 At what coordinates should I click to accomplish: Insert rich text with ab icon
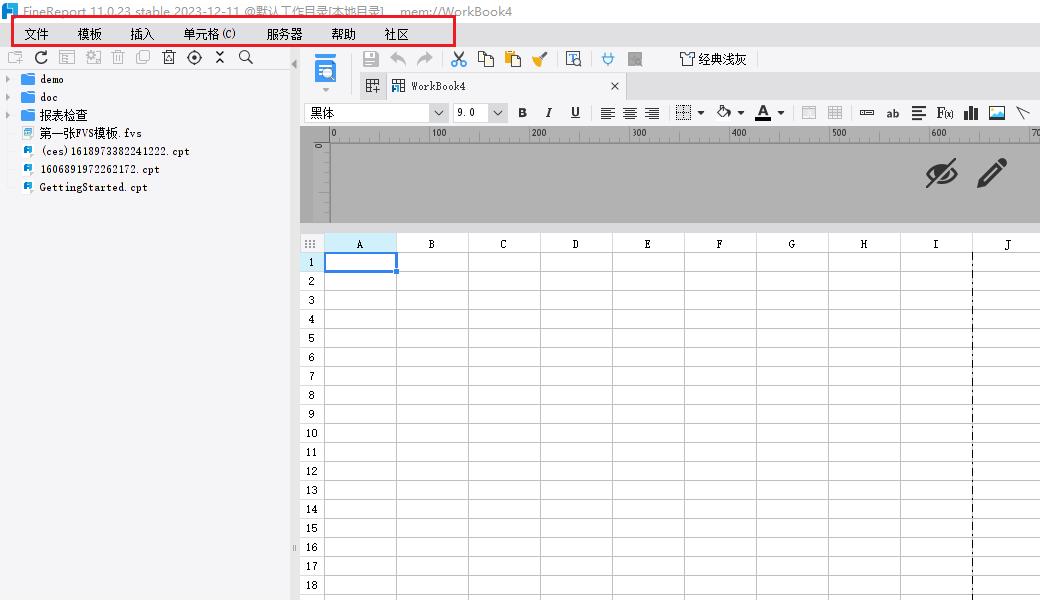click(x=893, y=113)
